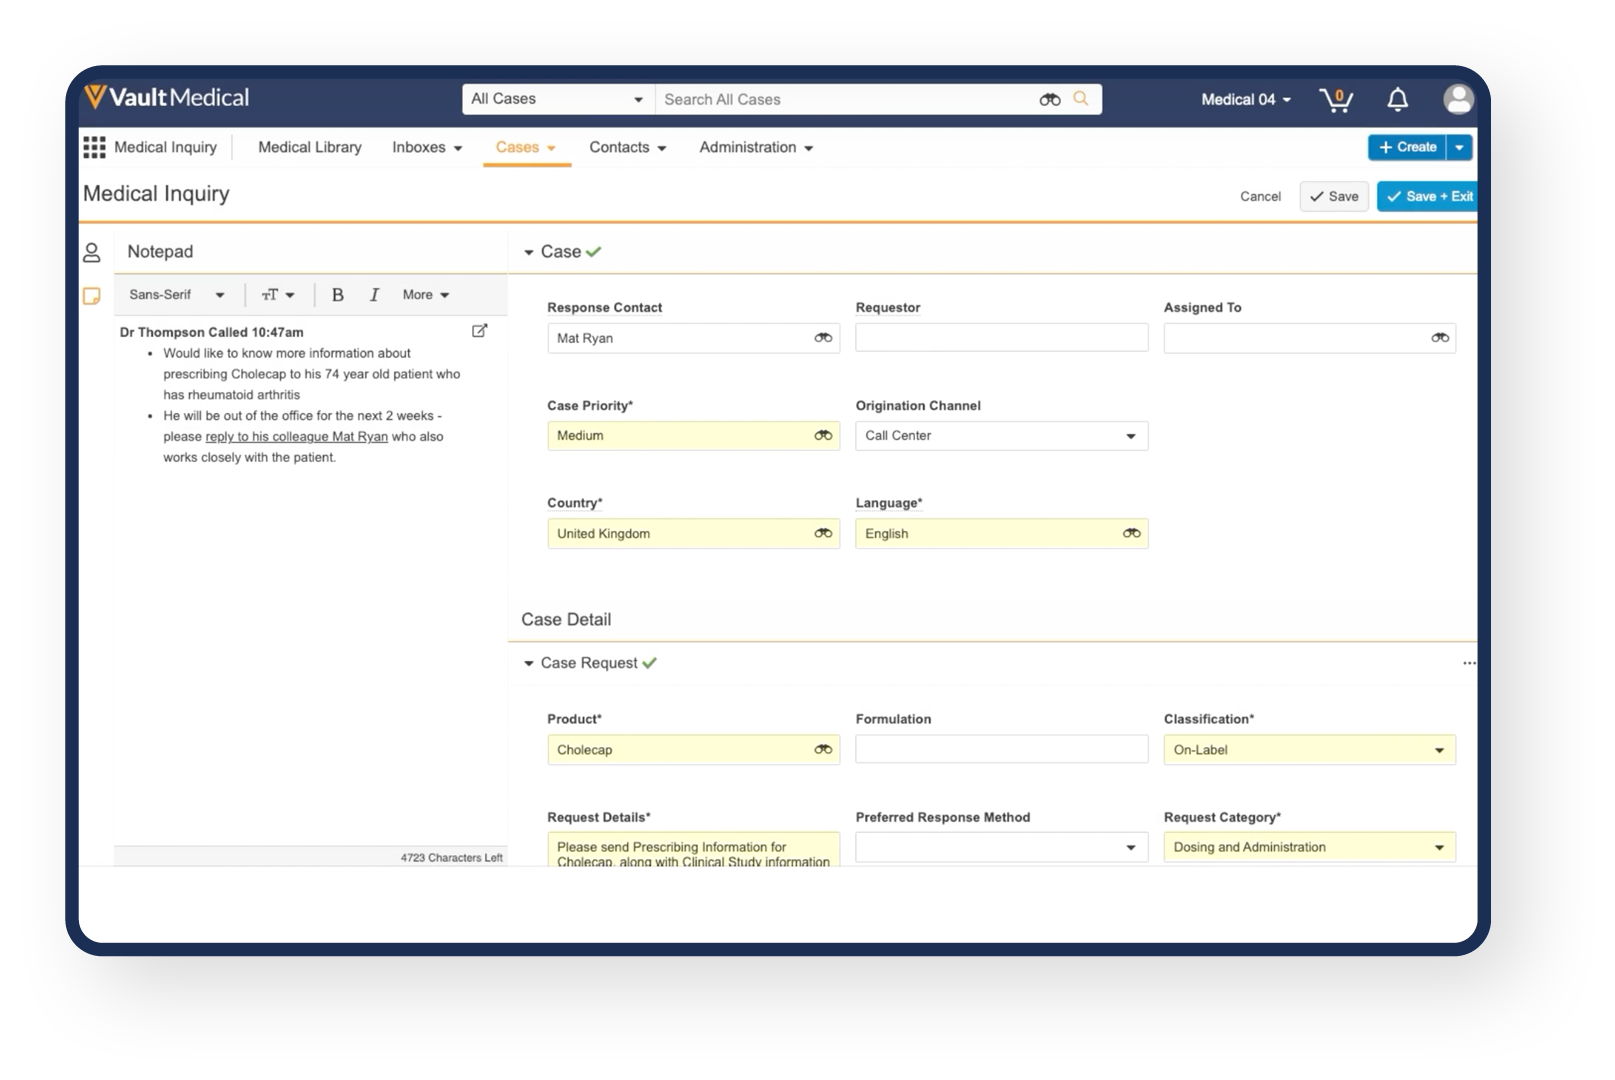Click binoculars in Product field
Image resolution: width=1615 pixels, height=1080 pixels.
[823, 750]
